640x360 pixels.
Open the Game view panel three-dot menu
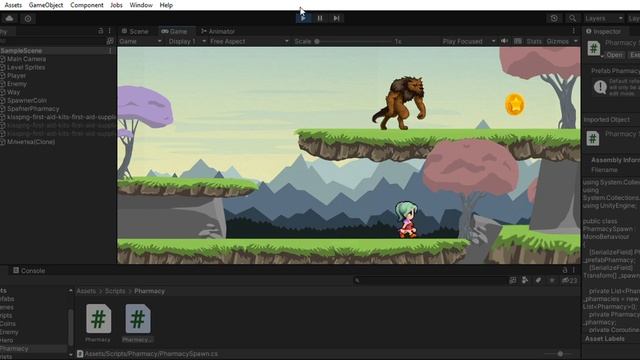click(573, 31)
